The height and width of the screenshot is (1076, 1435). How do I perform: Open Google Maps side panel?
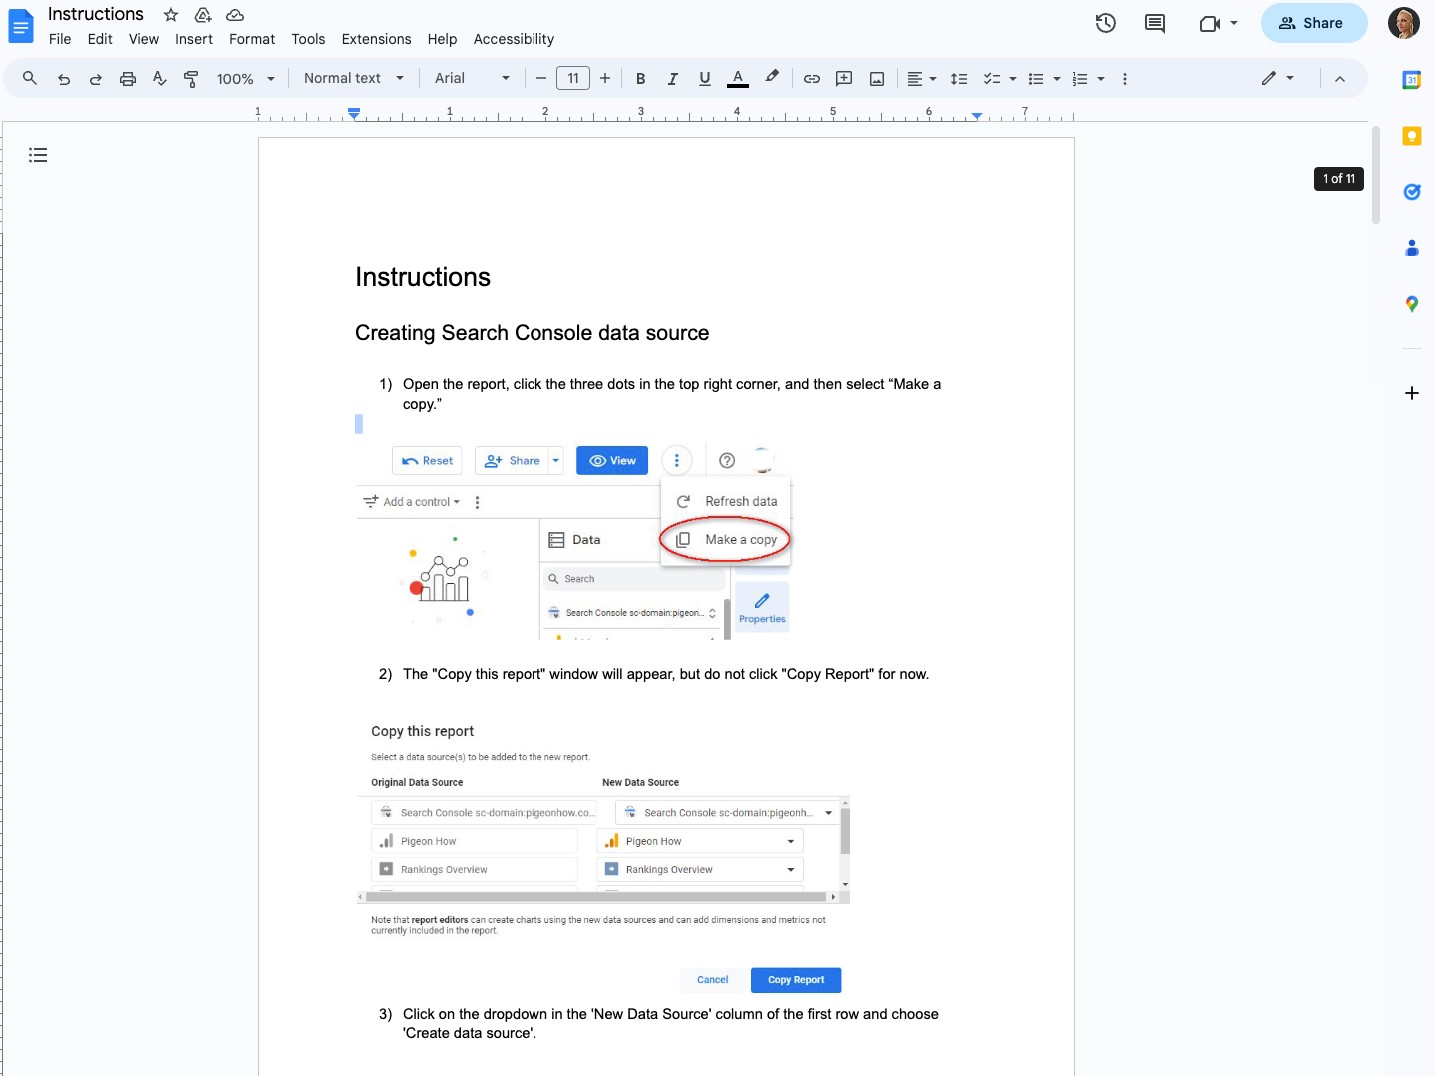1411,304
